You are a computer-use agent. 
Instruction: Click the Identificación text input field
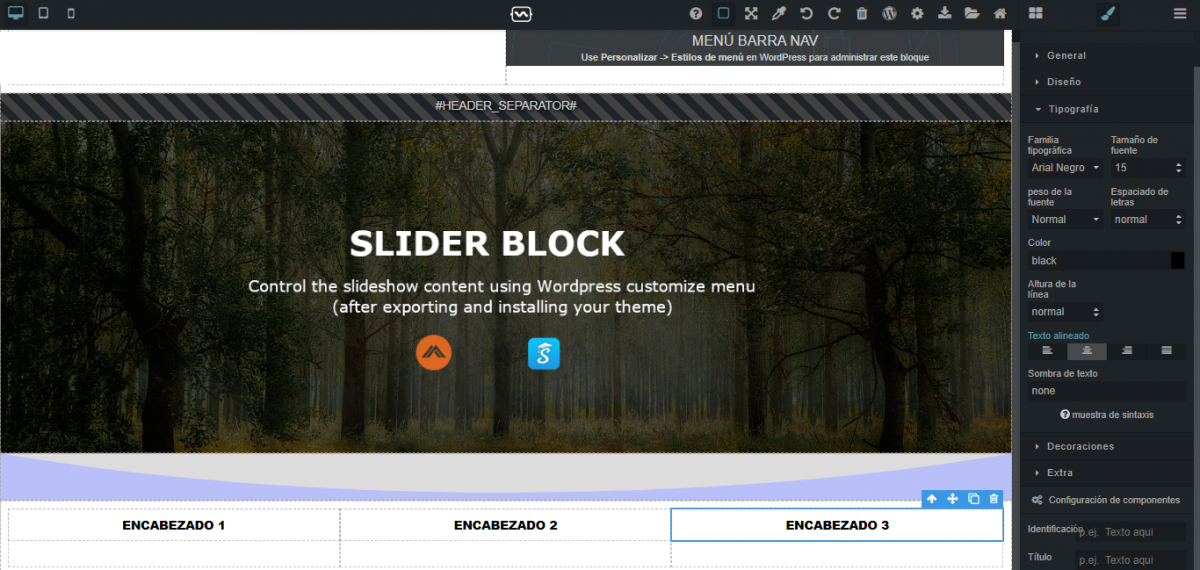pyautogui.click(x=1130, y=533)
